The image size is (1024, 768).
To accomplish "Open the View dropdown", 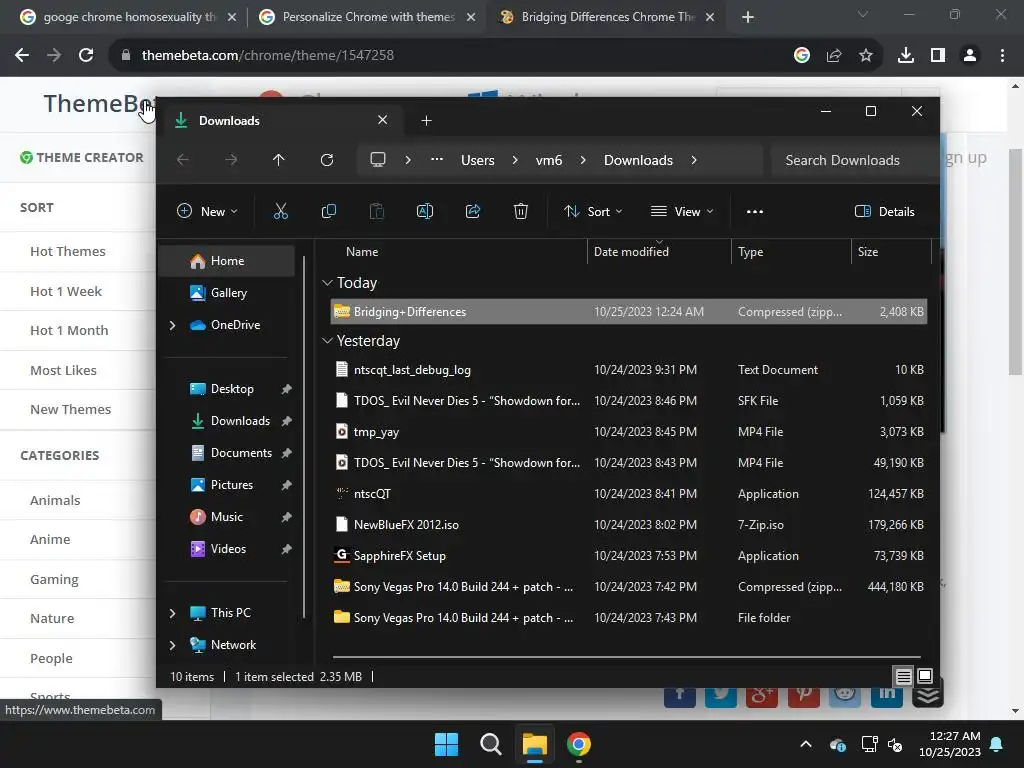I will [x=682, y=211].
